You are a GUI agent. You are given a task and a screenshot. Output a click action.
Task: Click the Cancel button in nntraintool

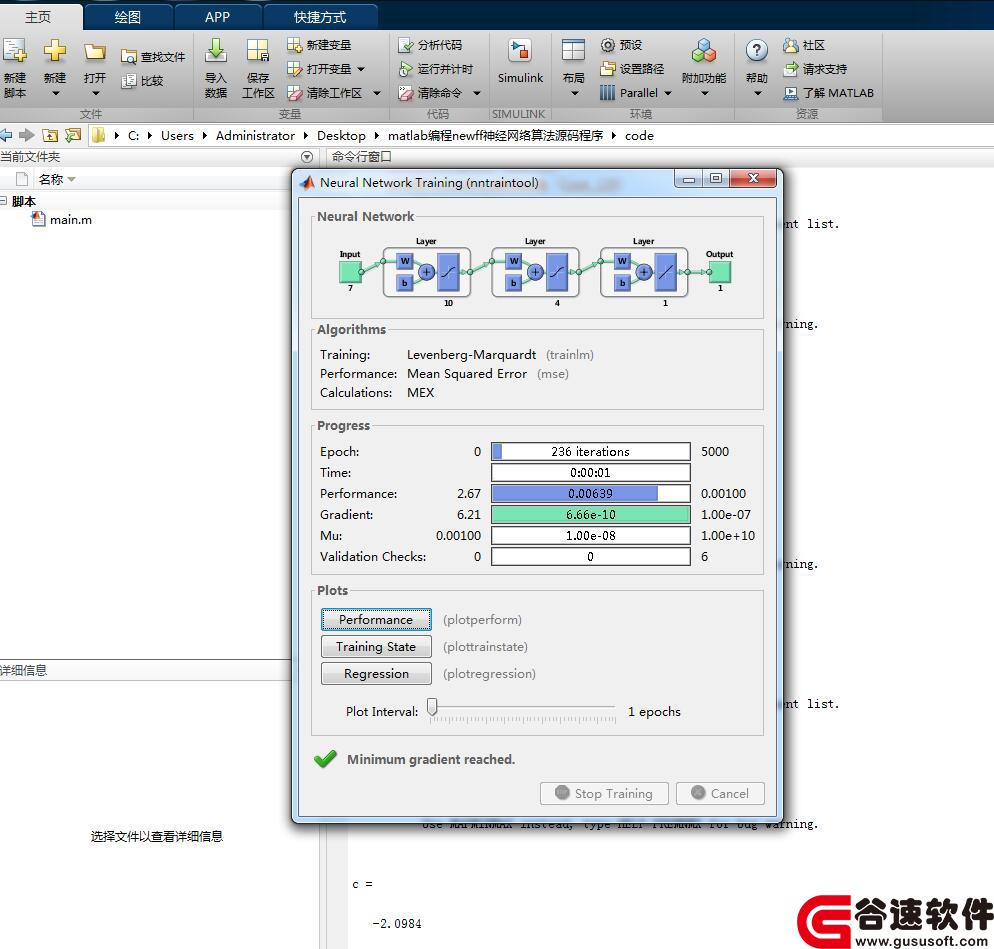coord(720,793)
